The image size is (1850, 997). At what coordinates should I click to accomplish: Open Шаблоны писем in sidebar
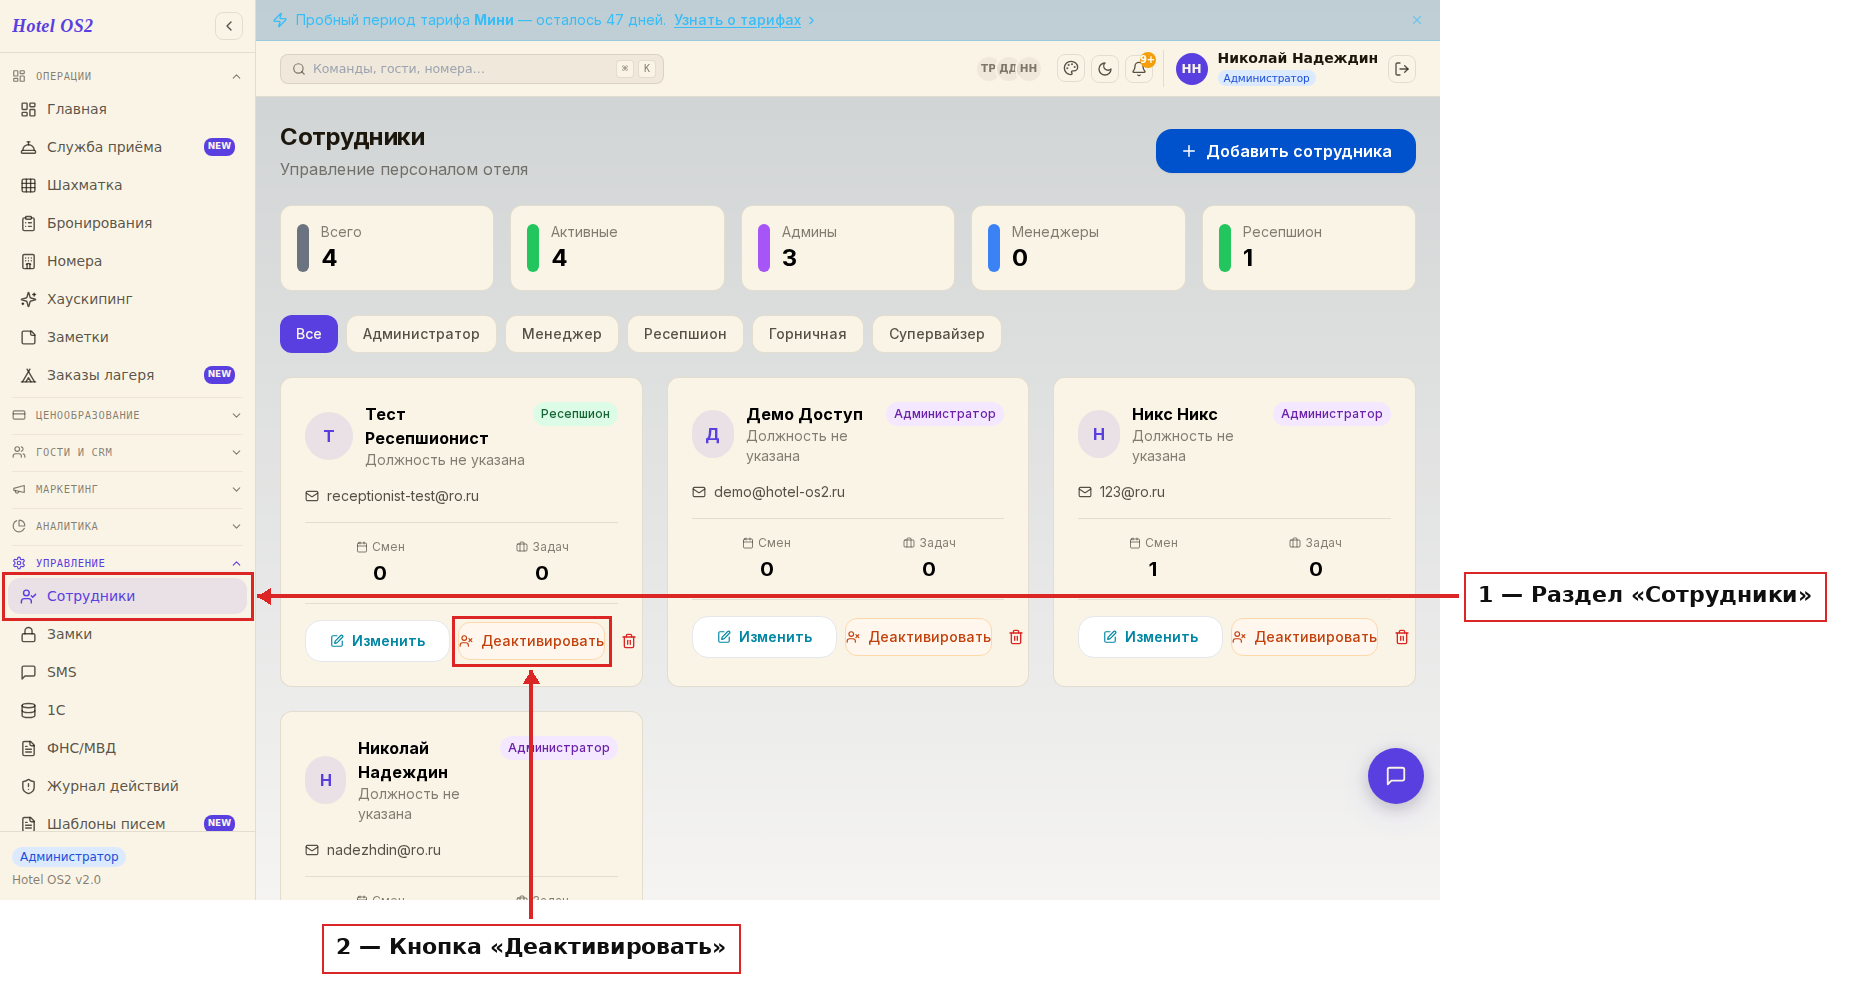click(x=126, y=823)
